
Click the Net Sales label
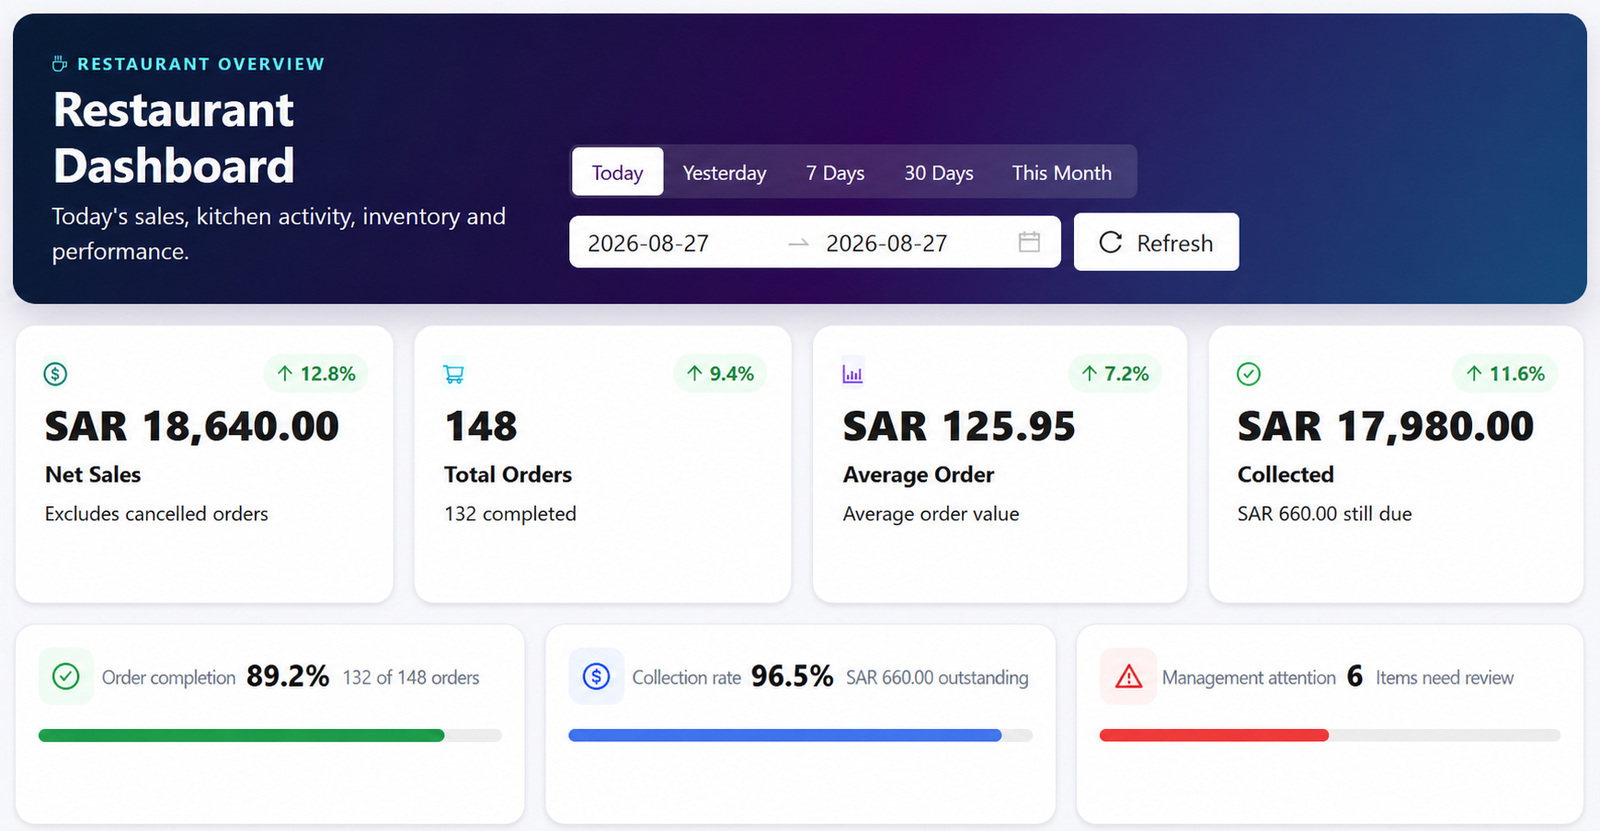tap(93, 475)
